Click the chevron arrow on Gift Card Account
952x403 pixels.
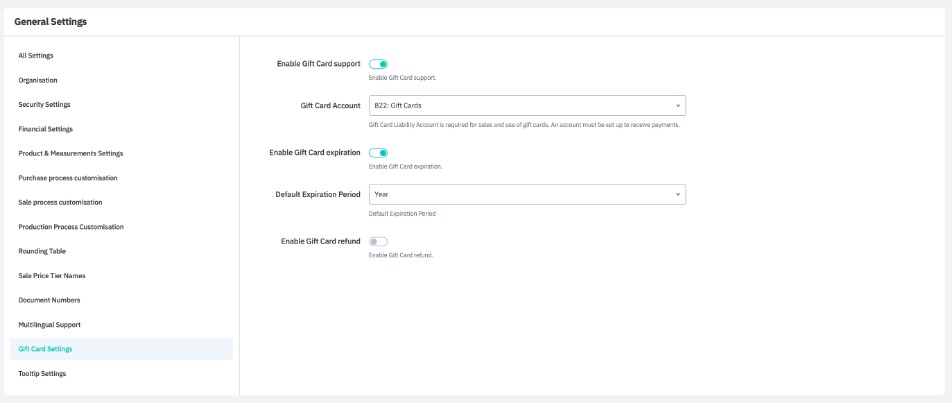point(677,105)
